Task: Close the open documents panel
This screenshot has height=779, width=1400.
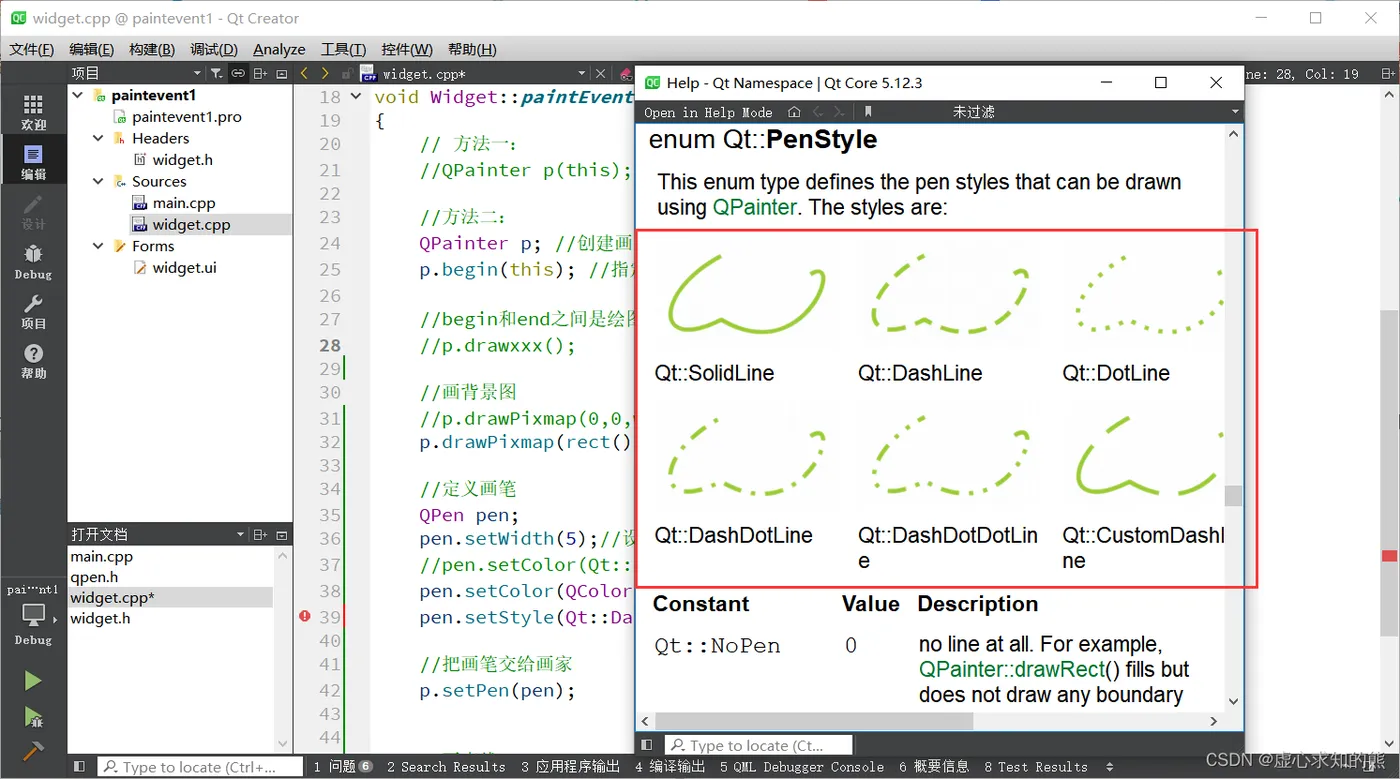Action: click(x=282, y=535)
